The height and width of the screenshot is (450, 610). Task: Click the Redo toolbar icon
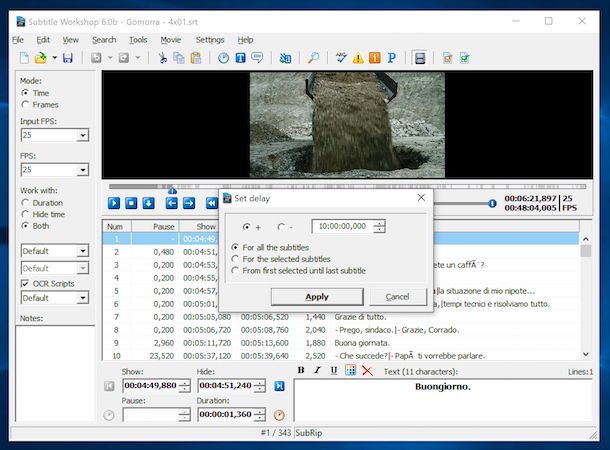tap(124, 58)
